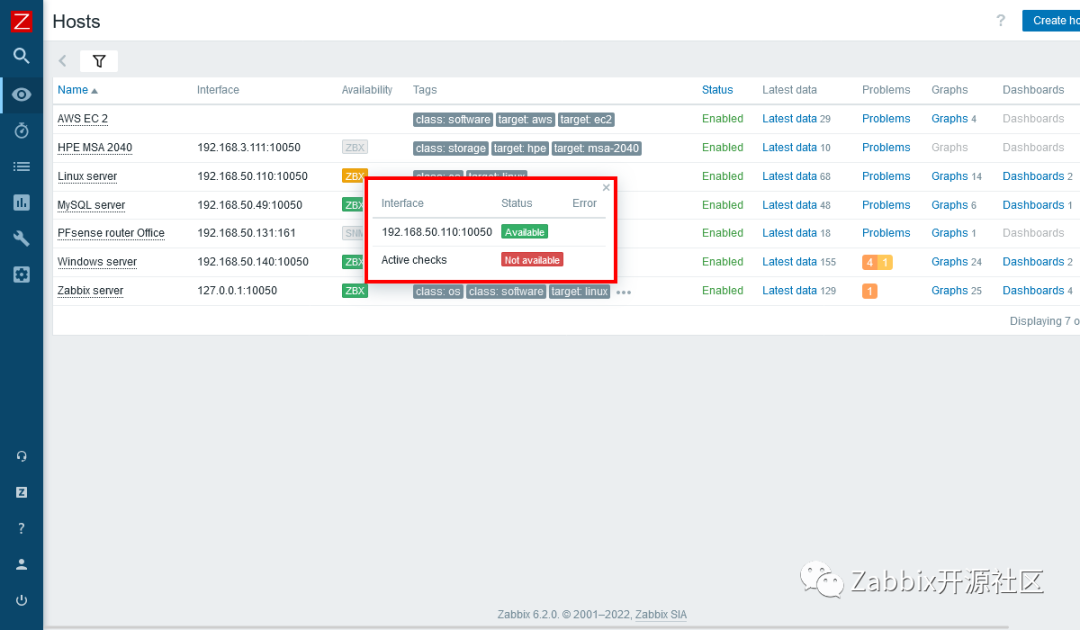
Task: Click the left chevron beside the filter
Action: [63, 61]
